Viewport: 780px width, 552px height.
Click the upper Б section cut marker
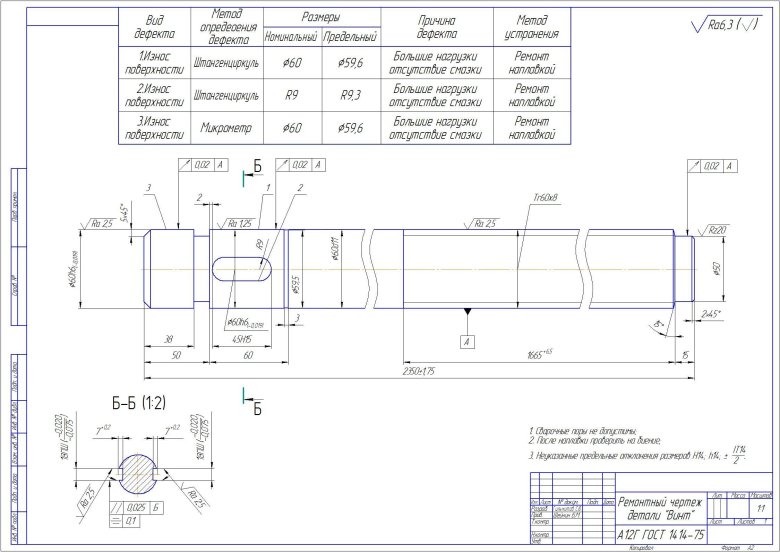pyautogui.click(x=253, y=167)
